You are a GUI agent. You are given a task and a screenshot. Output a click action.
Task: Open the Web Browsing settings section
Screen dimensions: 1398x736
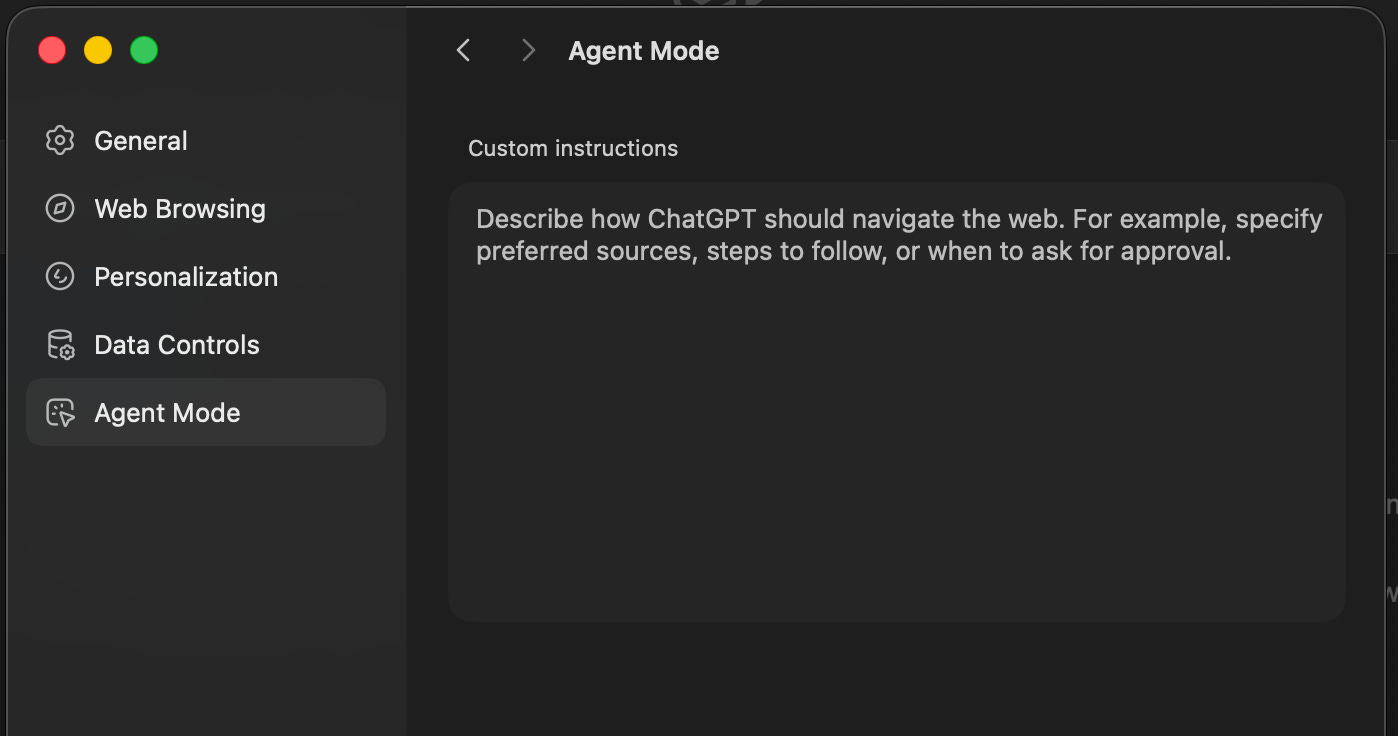[x=206, y=209]
